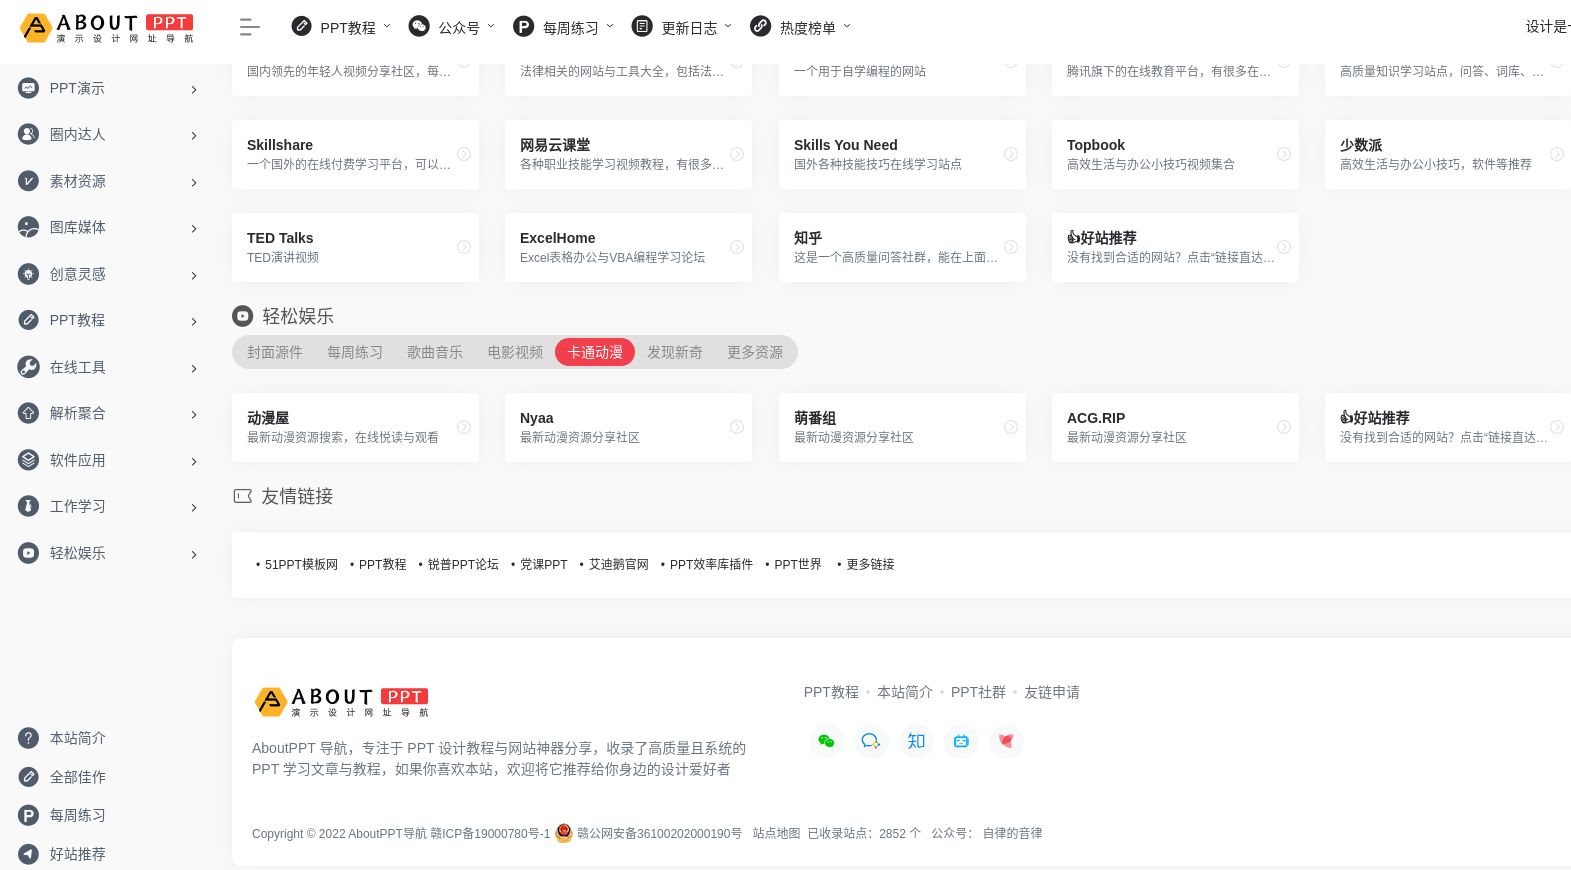Open the 少数派 site card
Screen dimensions: 1571x870
1448,154
